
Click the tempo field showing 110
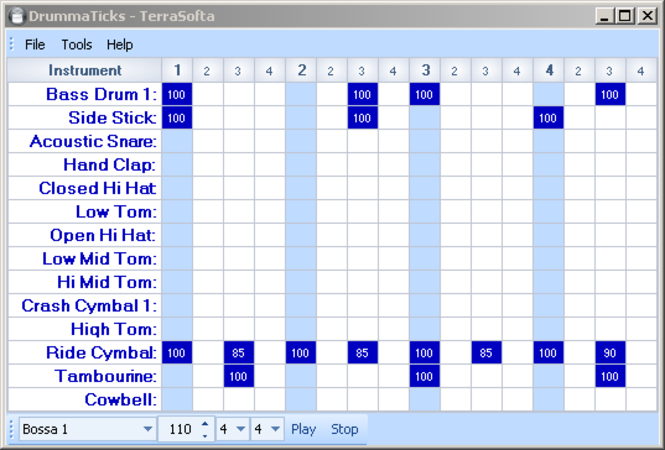(180, 429)
